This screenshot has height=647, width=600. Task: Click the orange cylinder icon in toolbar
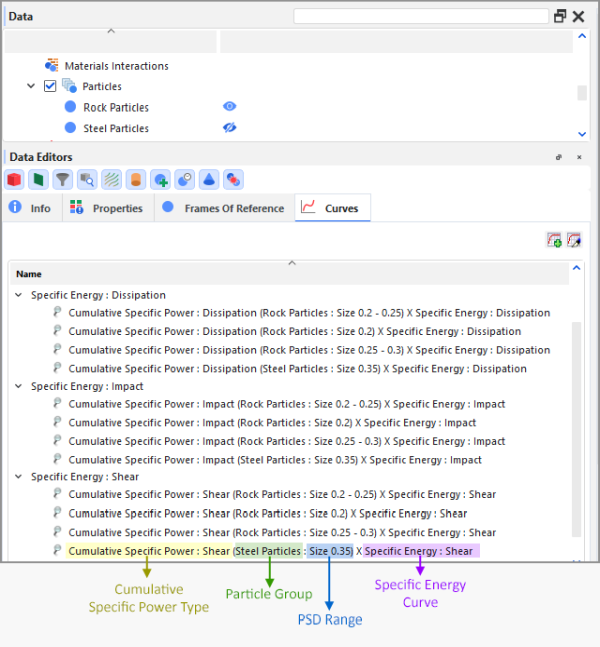(x=135, y=180)
